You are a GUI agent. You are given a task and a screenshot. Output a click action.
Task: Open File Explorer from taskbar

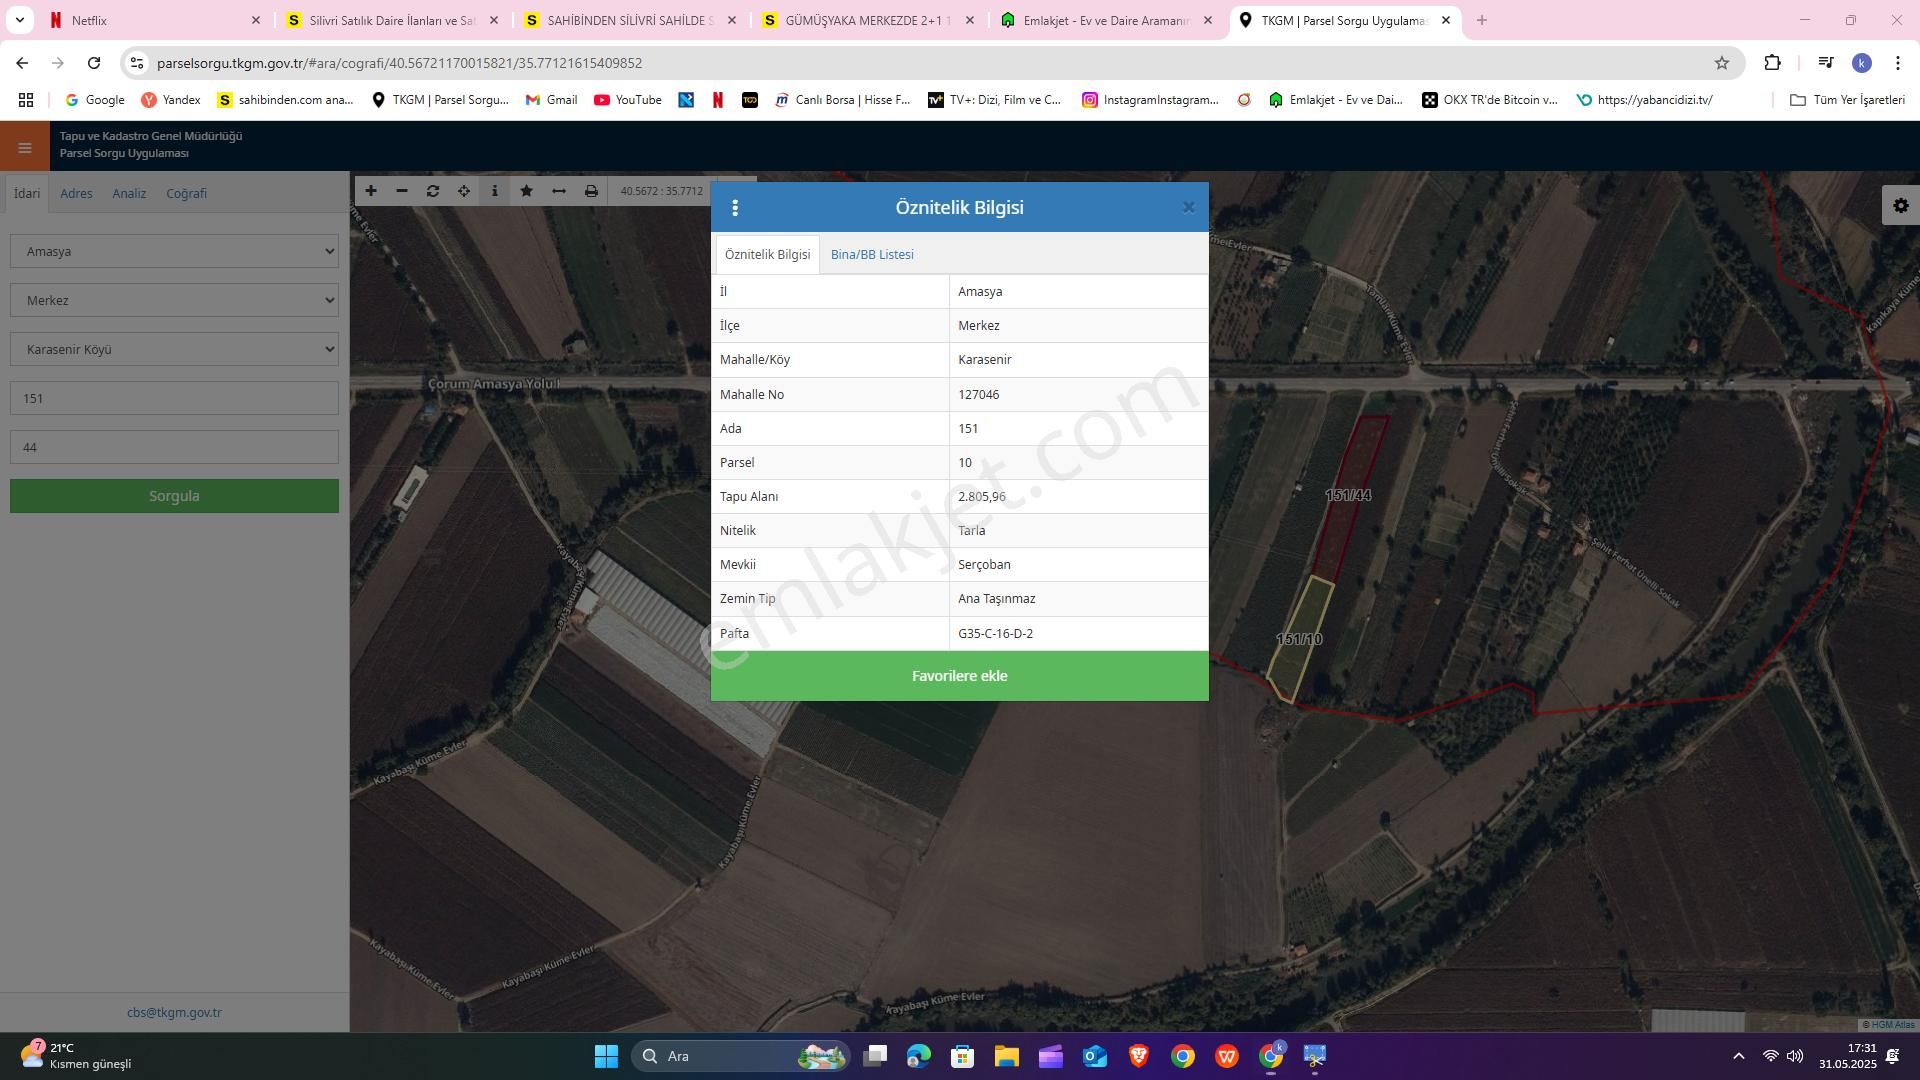point(1006,1056)
